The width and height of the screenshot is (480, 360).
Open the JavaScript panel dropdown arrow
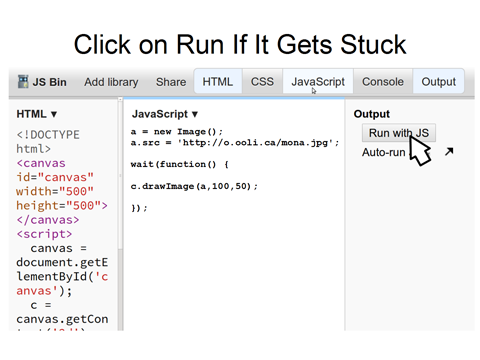[195, 114]
